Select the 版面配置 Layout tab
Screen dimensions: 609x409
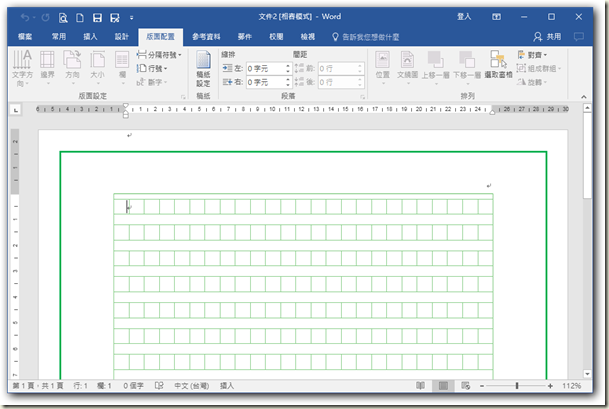point(160,37)
